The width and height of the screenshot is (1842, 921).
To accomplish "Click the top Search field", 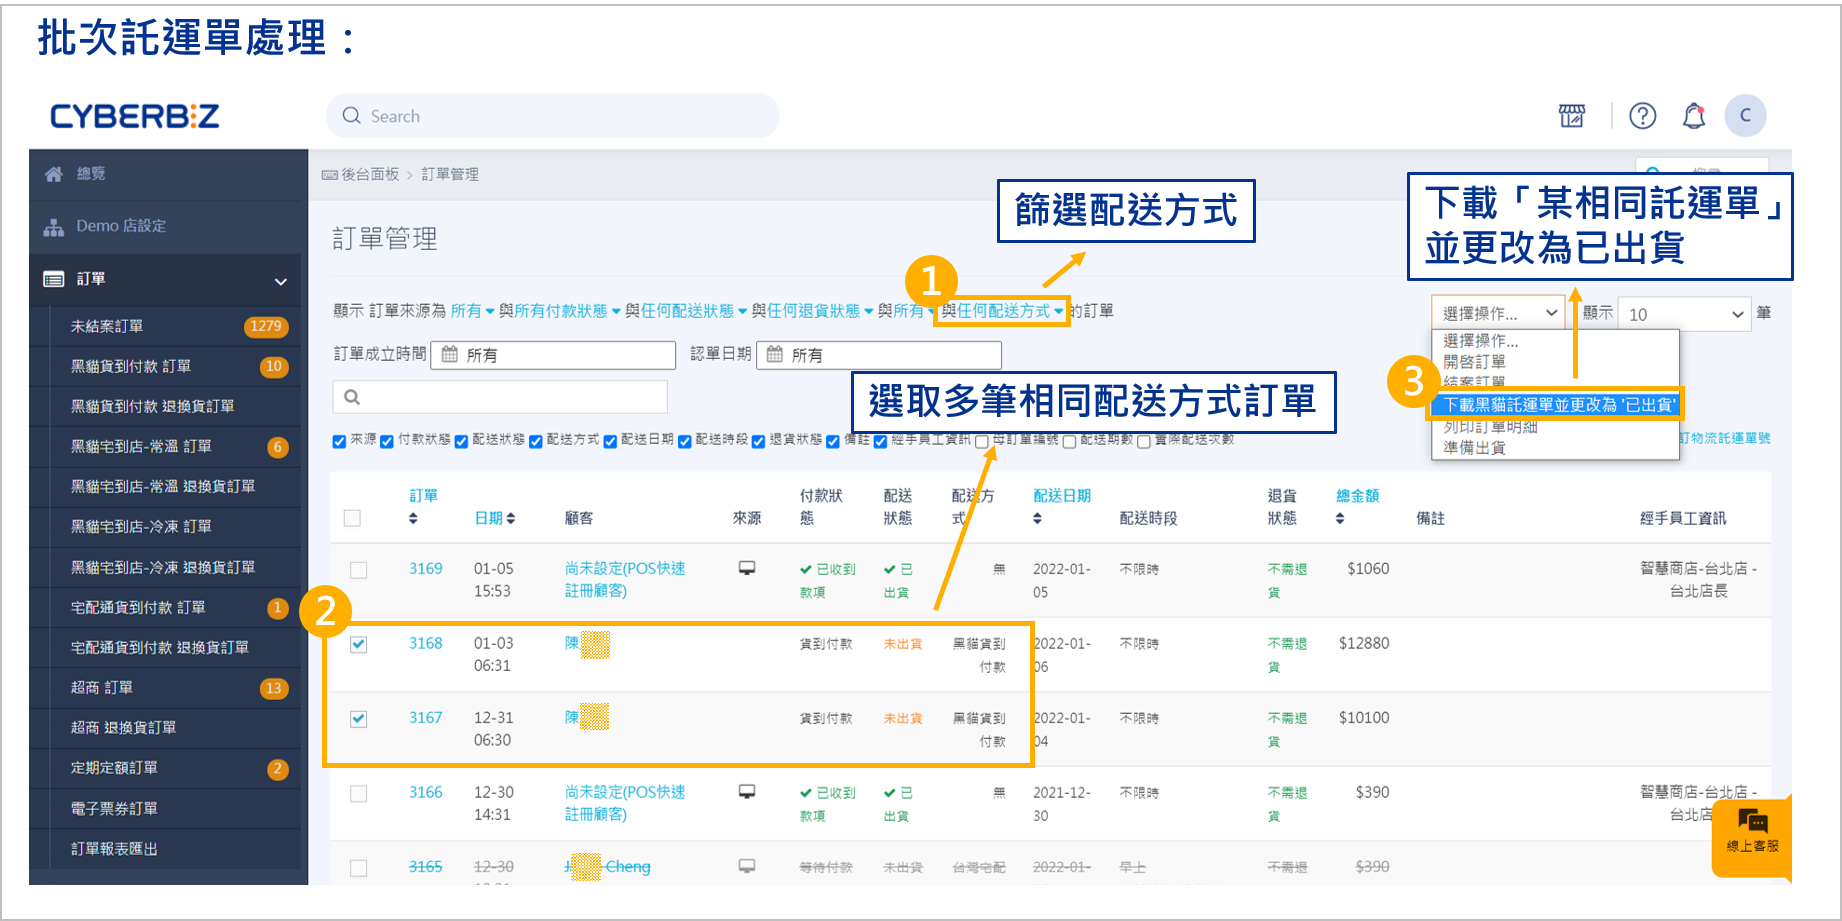I will [x=553, y=116].
